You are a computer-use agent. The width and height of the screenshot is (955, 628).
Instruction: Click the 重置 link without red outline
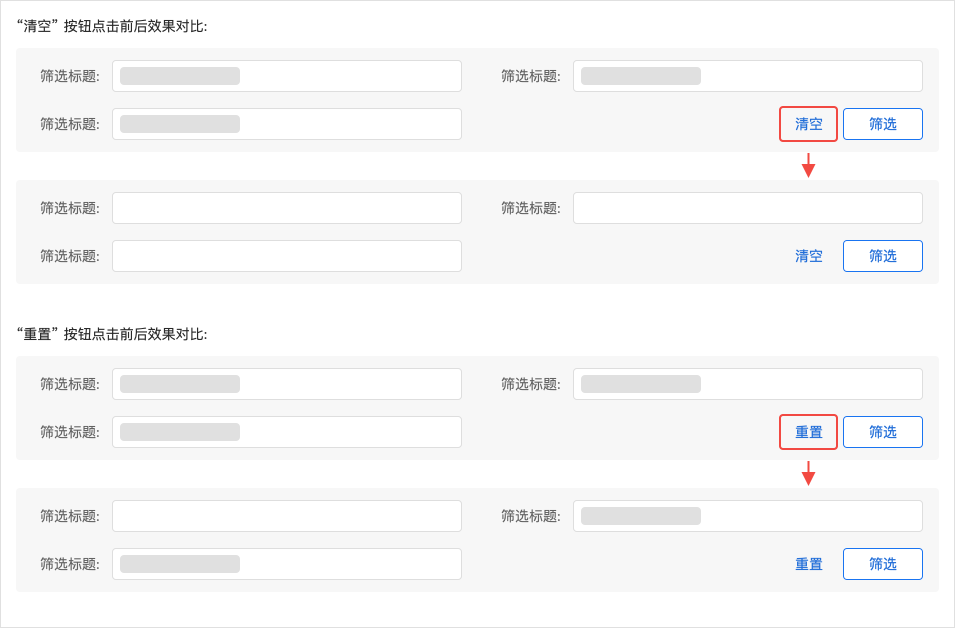coord(808,564)
